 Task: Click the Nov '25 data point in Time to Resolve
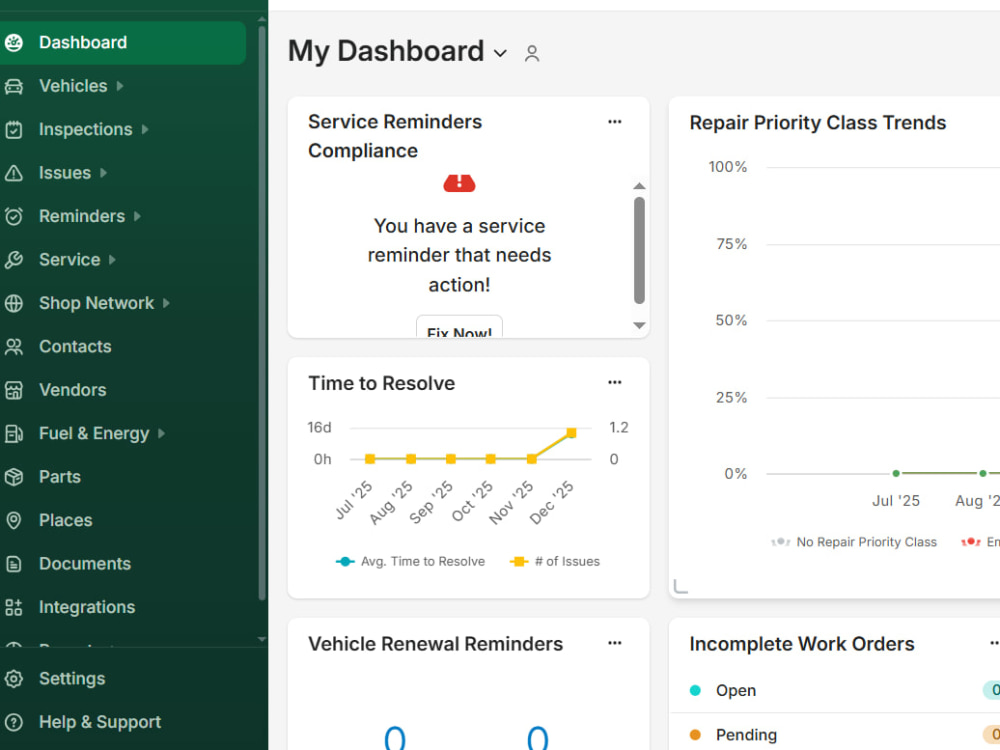(531, 459)
